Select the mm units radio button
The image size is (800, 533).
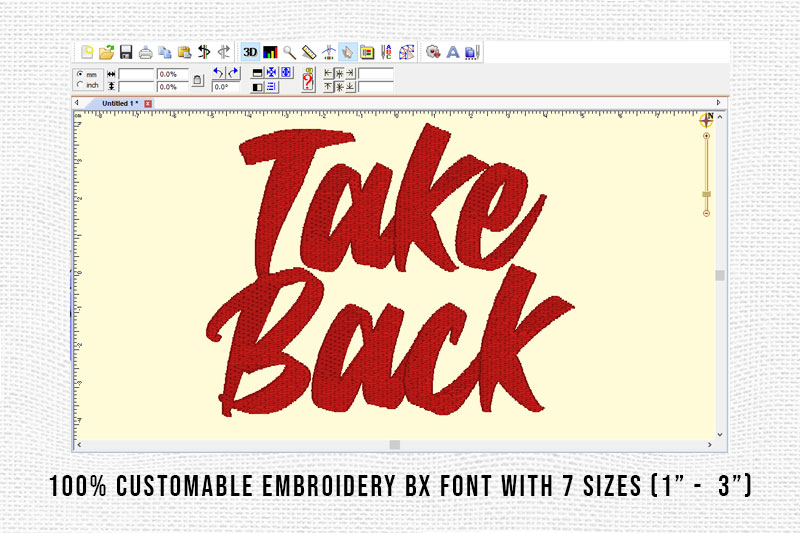coord(80,74)
